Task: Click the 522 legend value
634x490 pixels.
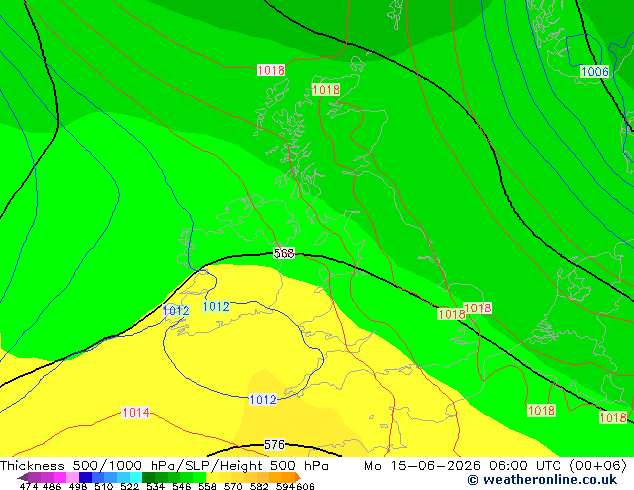Action: point(129,486)
